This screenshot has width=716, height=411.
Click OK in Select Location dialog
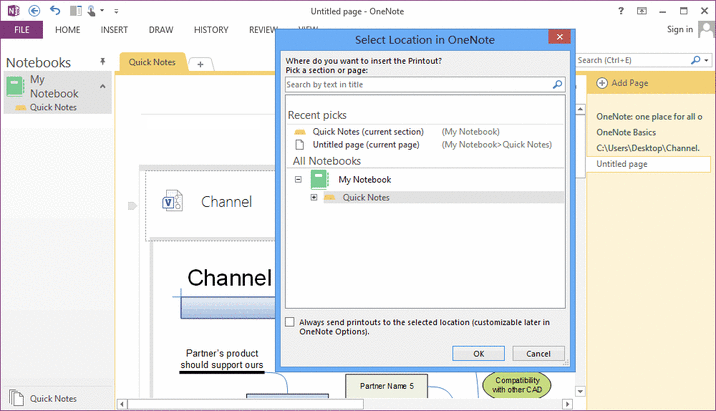(x=479, y=353)
